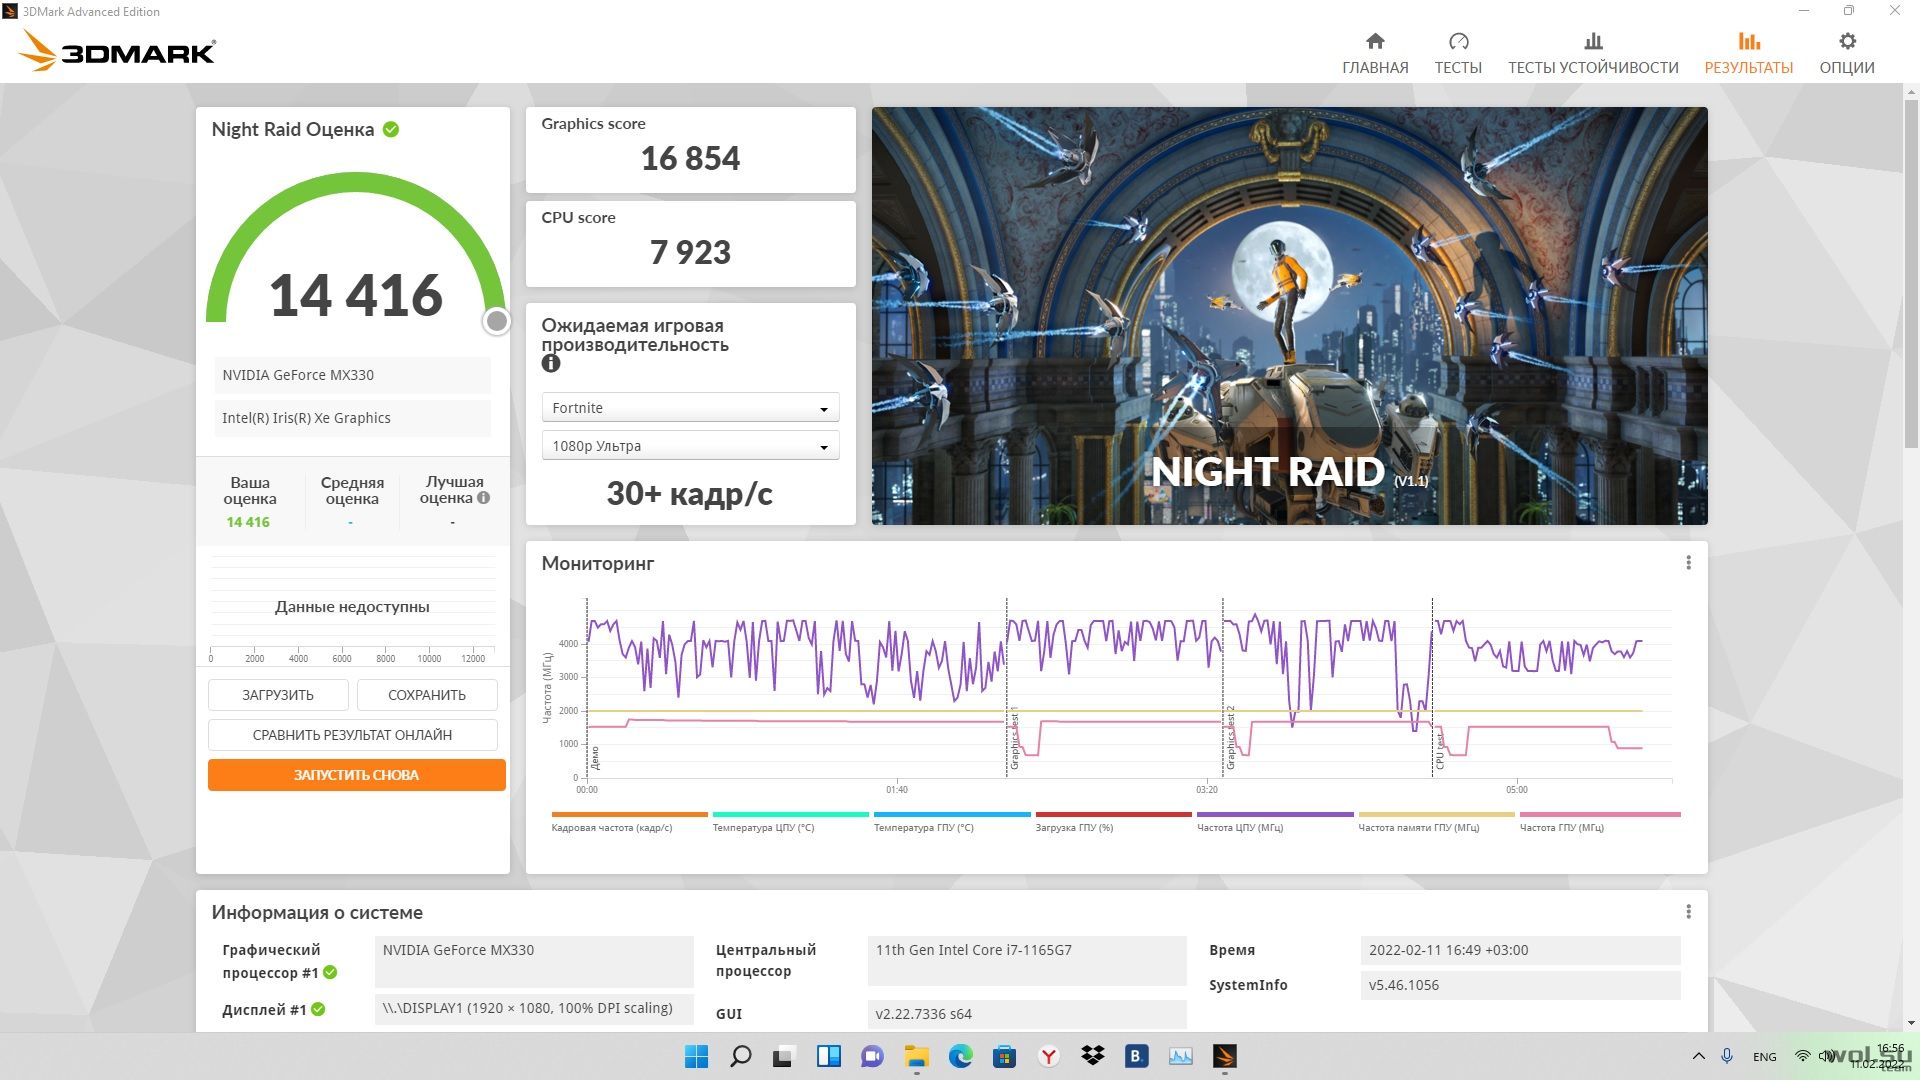
Task: Open Dropbox from taskbar
Action: [1093, 1056]
